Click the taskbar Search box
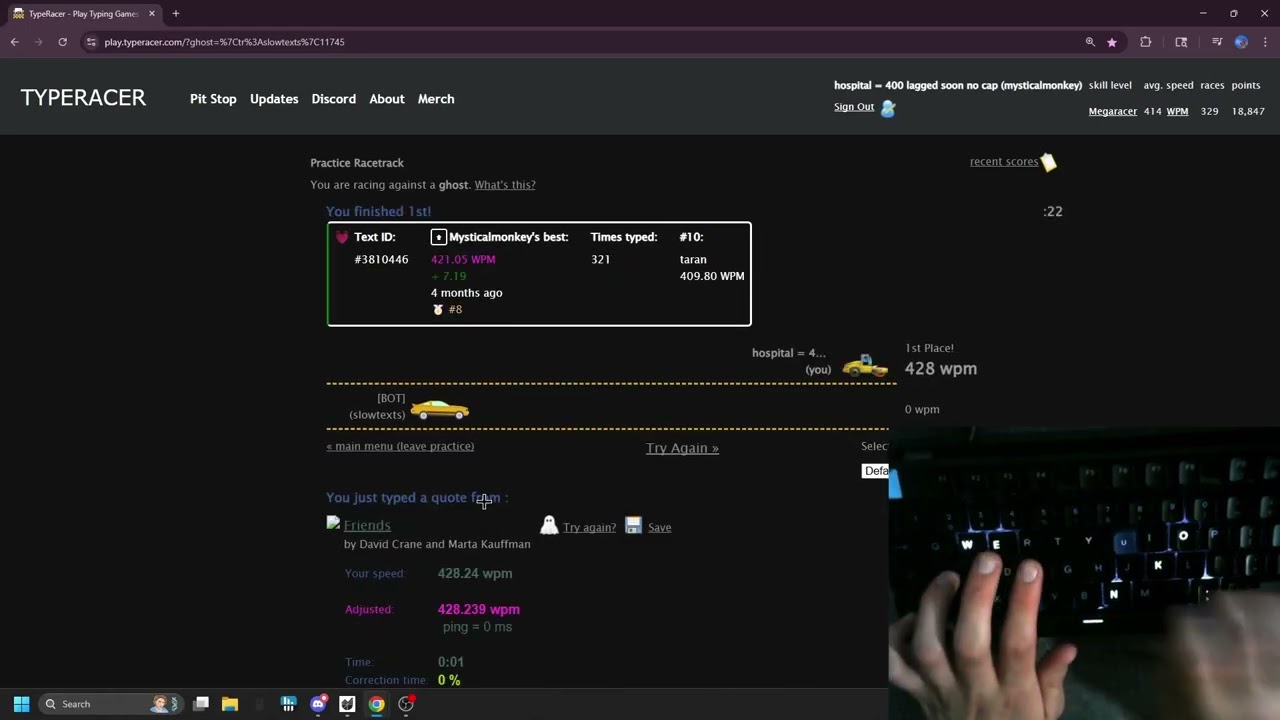1280x720 pixels. coord(111,704)
